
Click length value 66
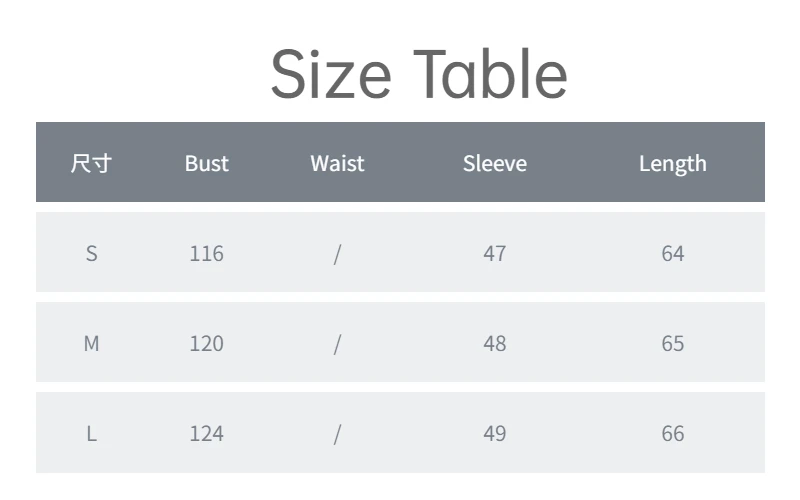672,434
